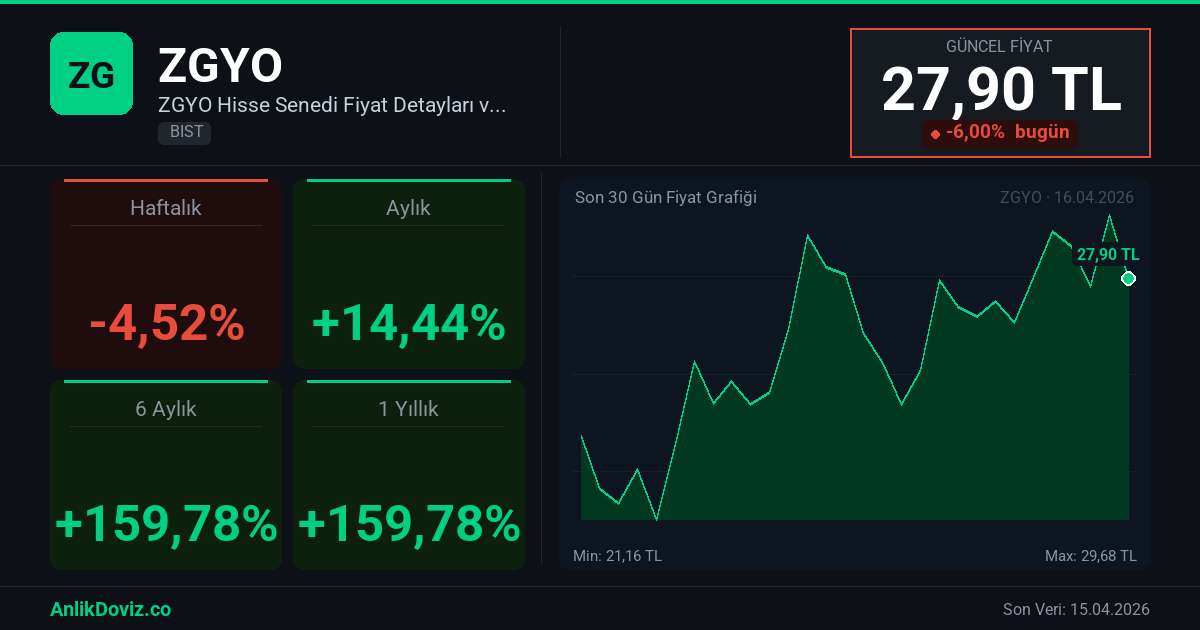The height and width of the screenshot is (630, 1200).
Task: Click the ZGYO · 16.04.2026 chart watermark
Action: pos(1066,197)
